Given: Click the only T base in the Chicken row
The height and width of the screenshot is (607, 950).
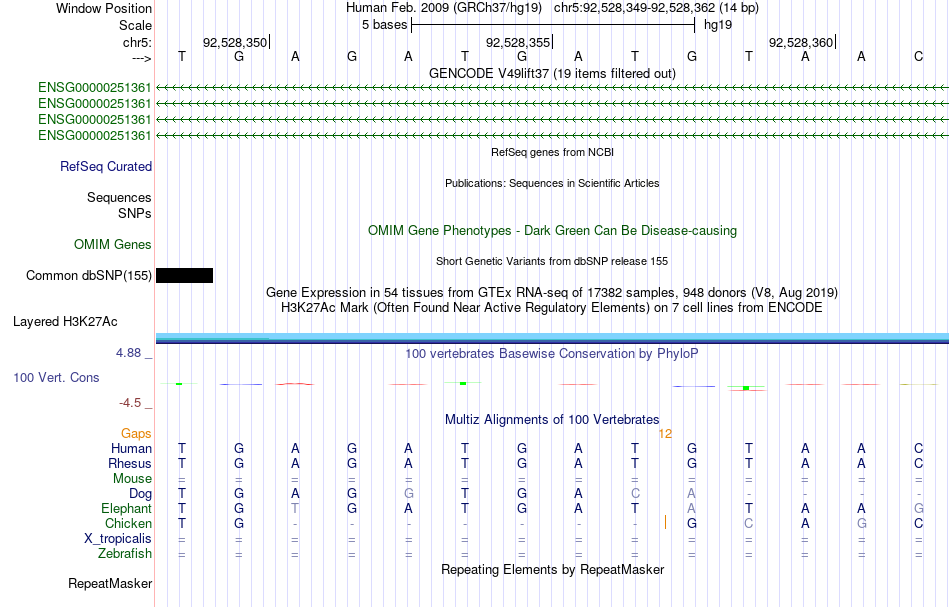Looking at the screenshot, I should point(182,523).
